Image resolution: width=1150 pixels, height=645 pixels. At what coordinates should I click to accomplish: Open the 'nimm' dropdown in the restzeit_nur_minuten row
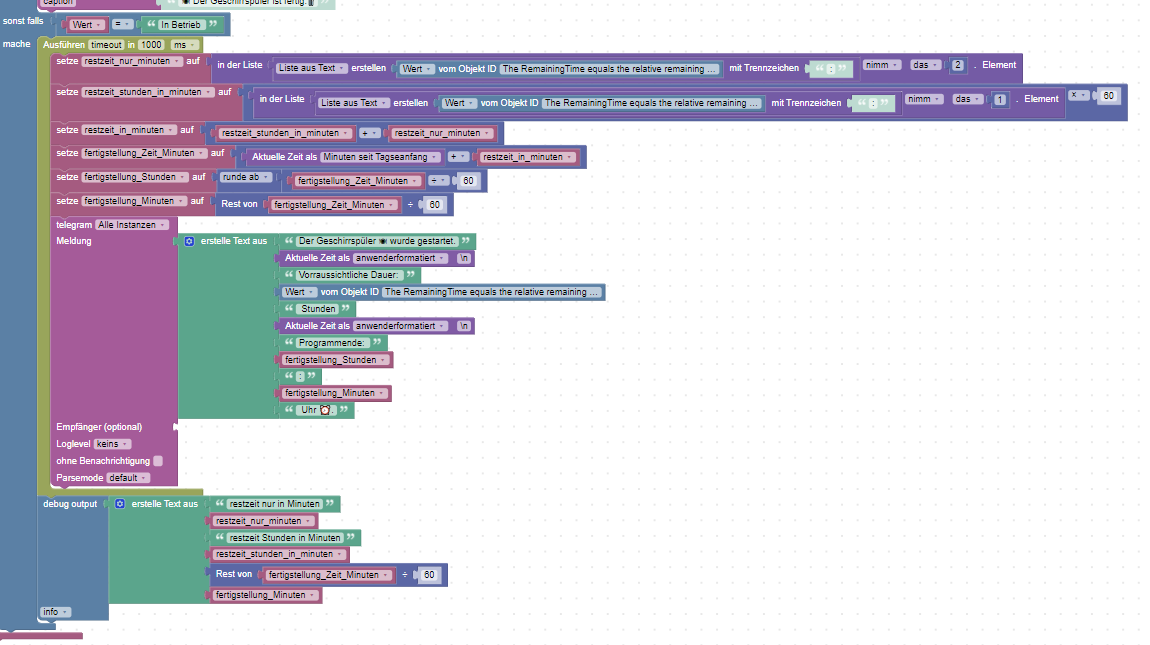[x=882, y=65]
